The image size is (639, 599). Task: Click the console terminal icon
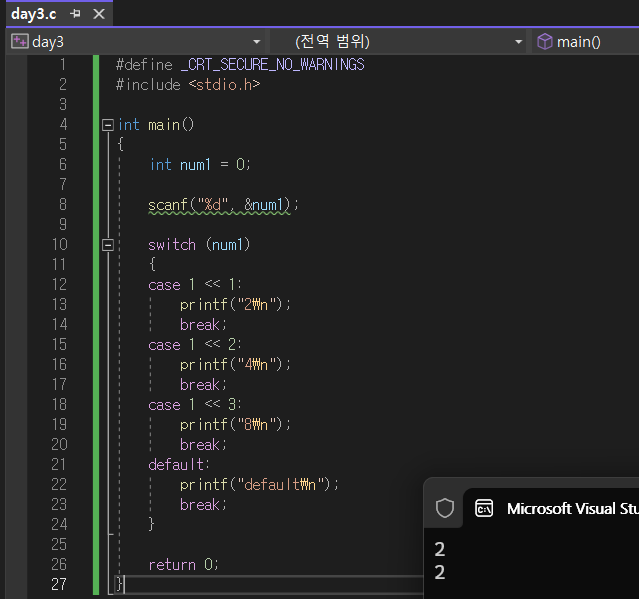(x=484, y=508)
